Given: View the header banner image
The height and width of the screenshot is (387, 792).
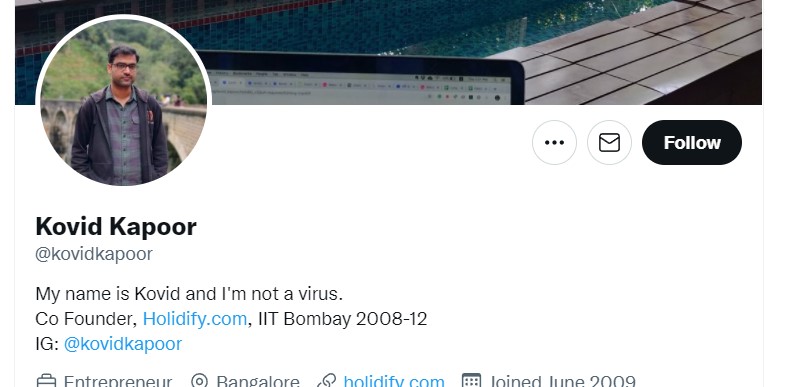Looking at the screenshot, I should 388,52.
